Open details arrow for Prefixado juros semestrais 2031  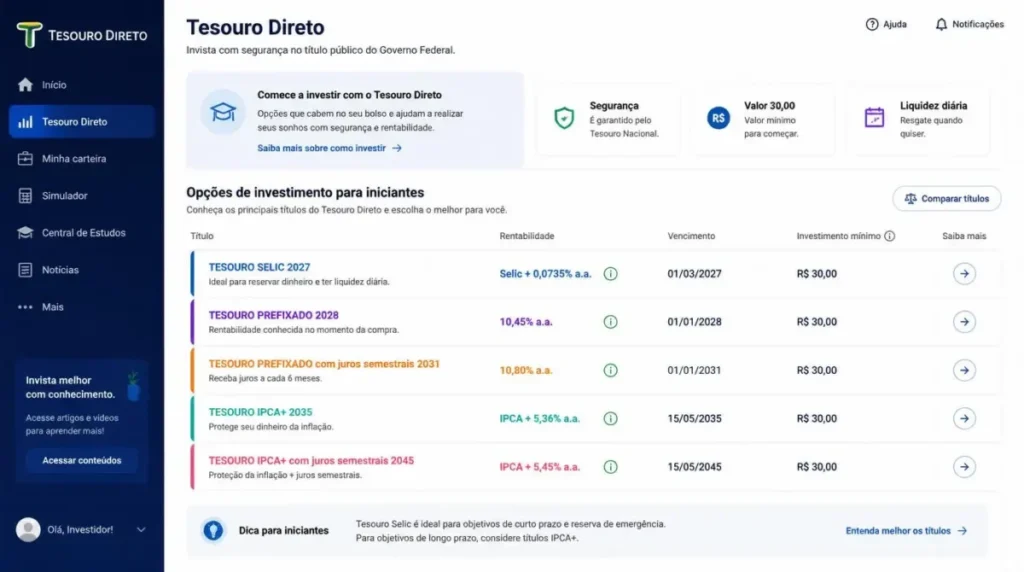point(965,370)
